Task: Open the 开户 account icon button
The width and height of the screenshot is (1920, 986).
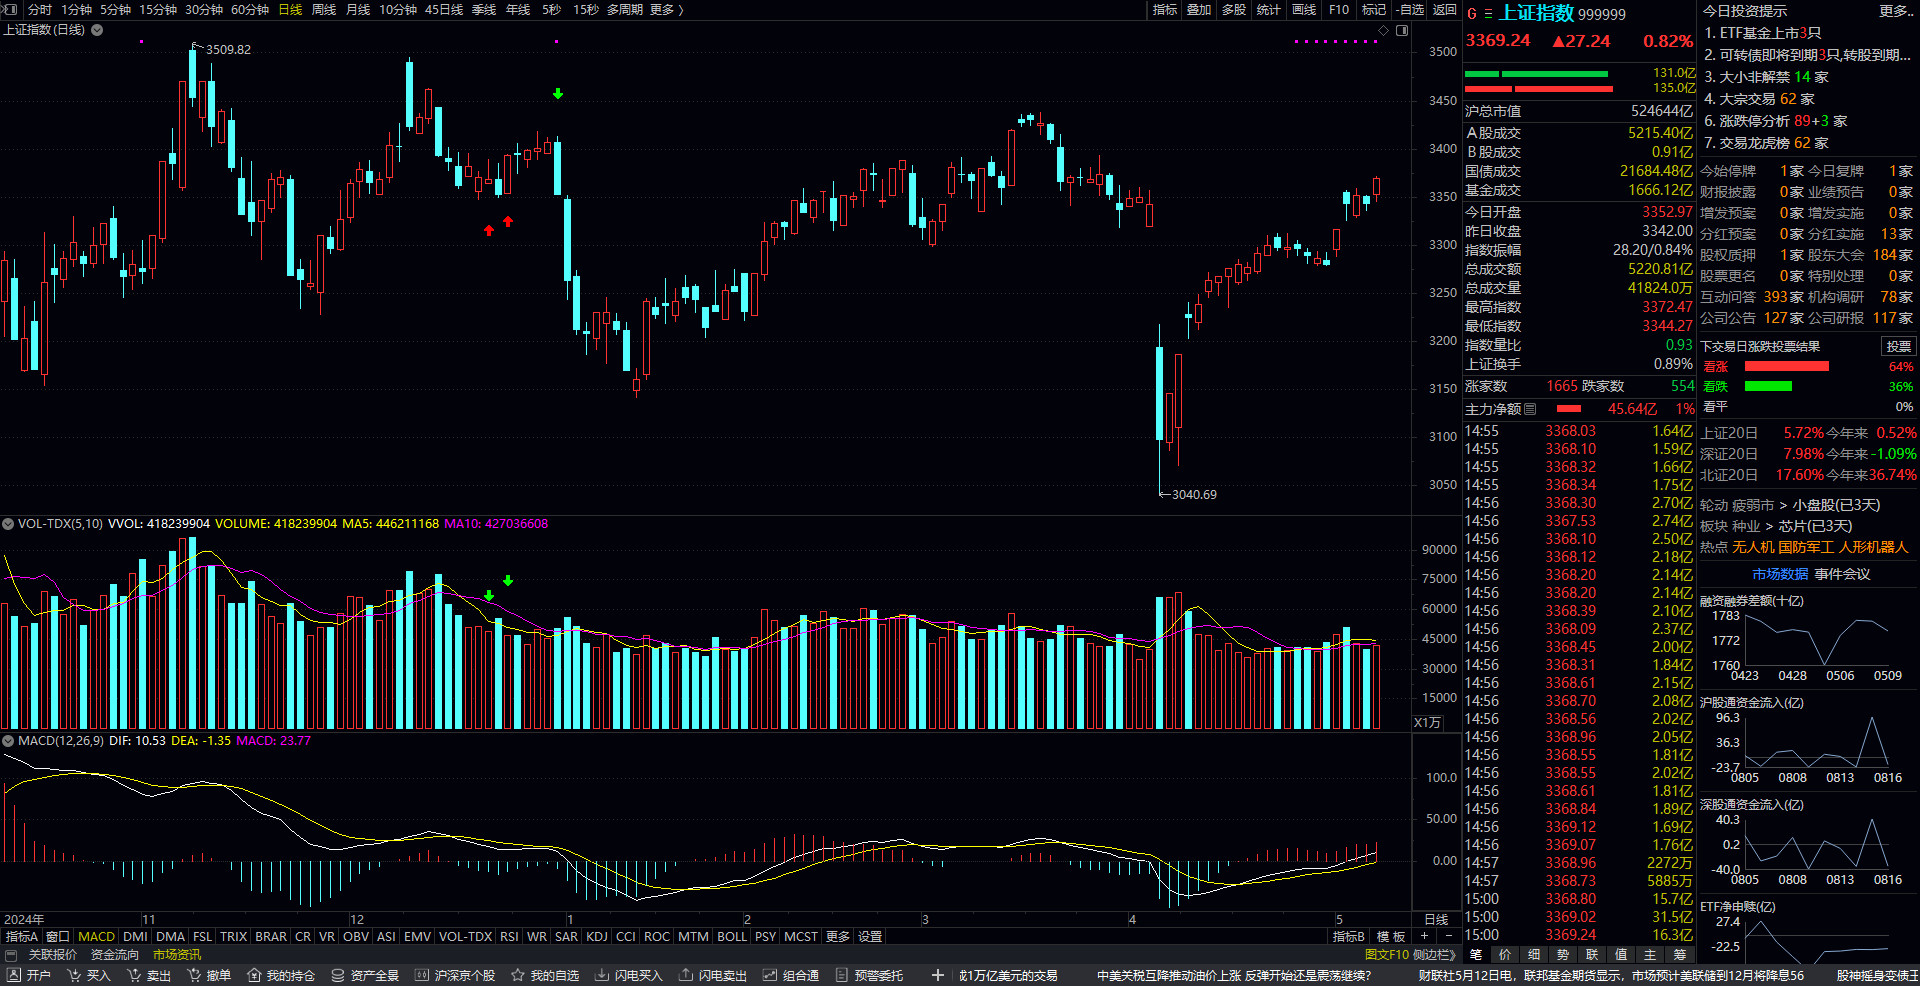Action: click(14, 975)
